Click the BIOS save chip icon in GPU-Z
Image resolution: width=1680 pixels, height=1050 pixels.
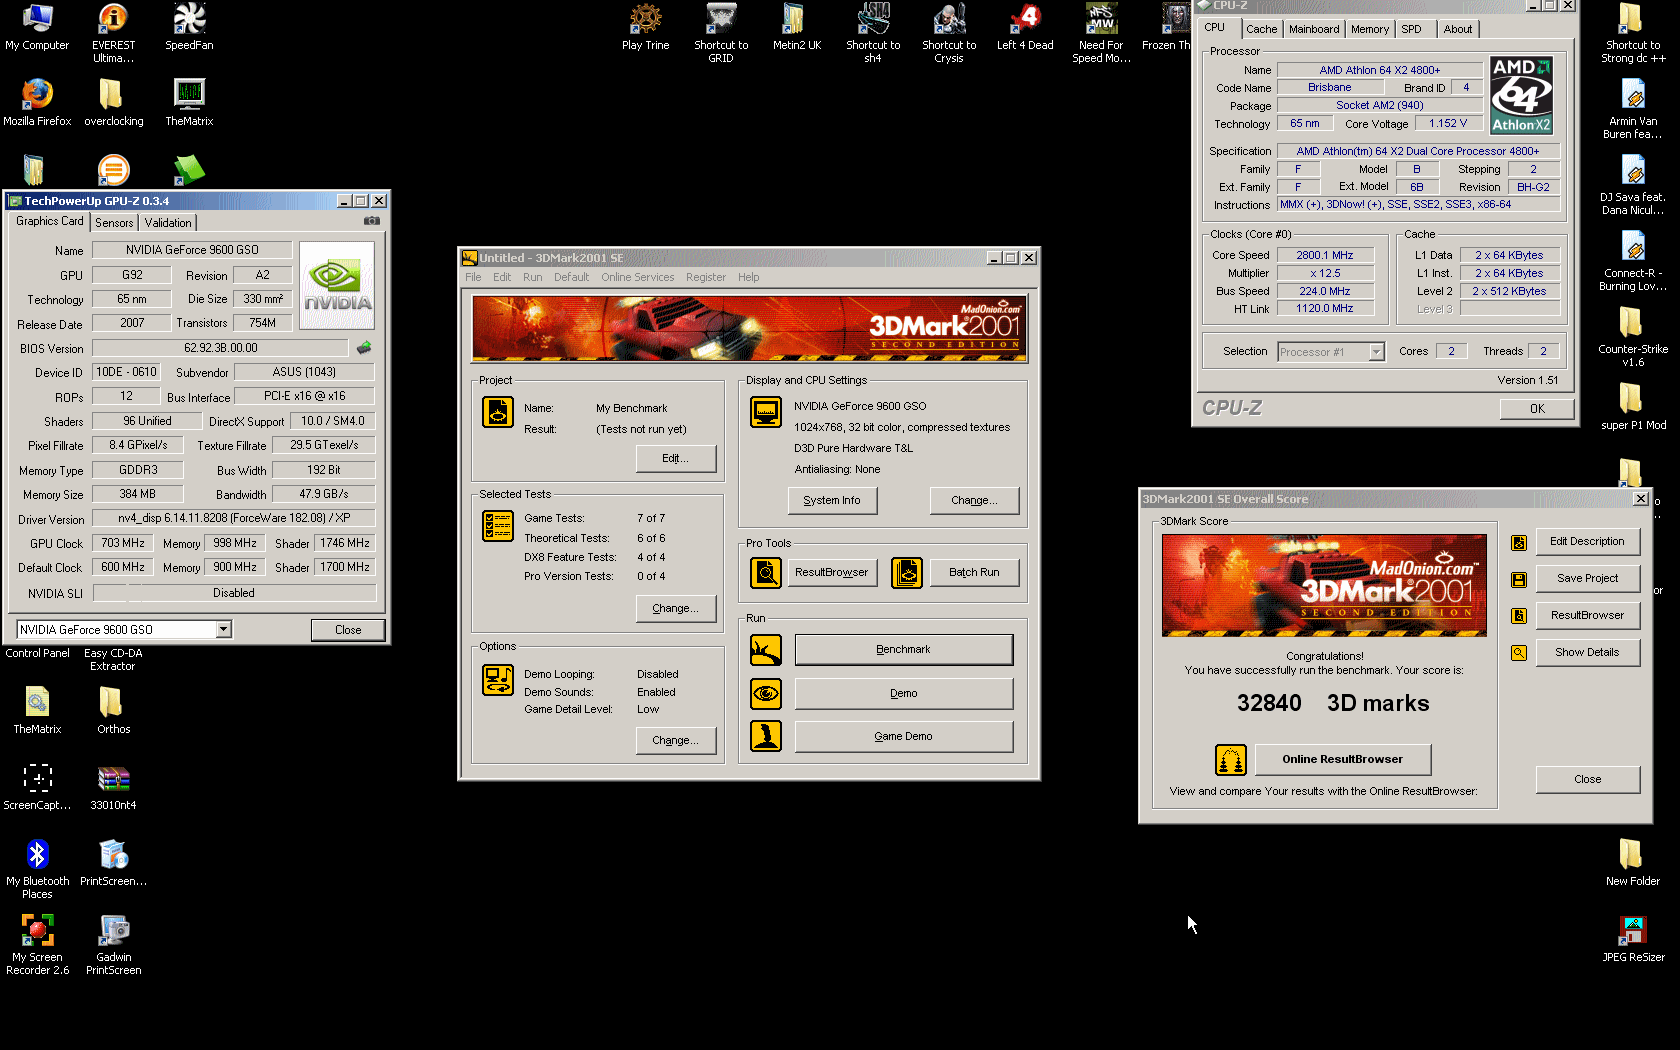pyautogui.click(x=364, y=348)
